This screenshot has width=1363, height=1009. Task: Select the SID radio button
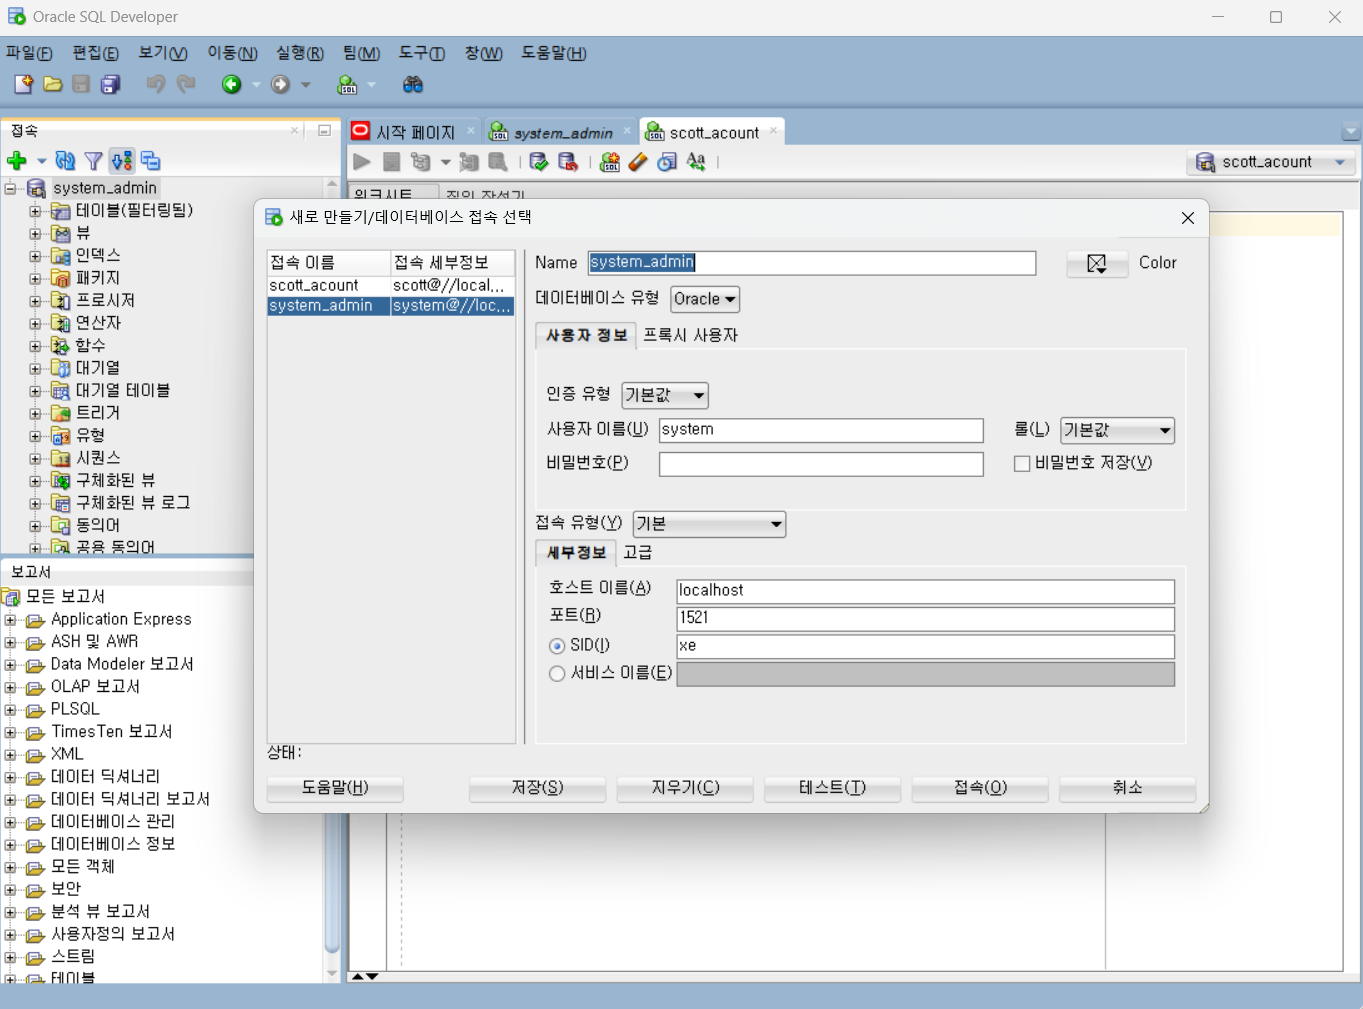(557, 646)
